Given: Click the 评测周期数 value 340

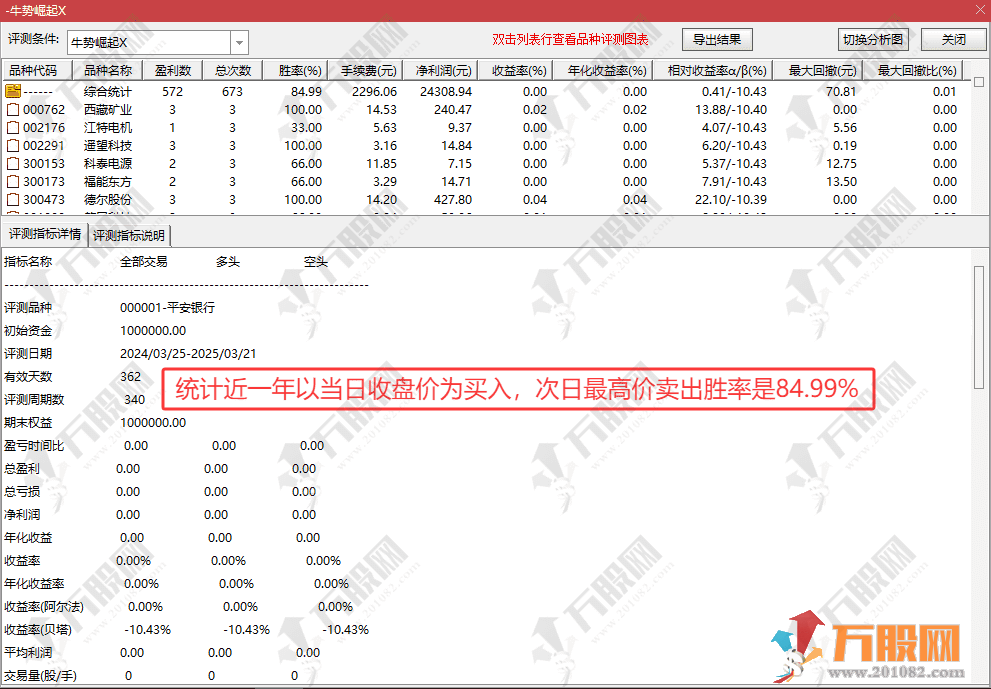Looking at the screenshot, I should [135, 399].
